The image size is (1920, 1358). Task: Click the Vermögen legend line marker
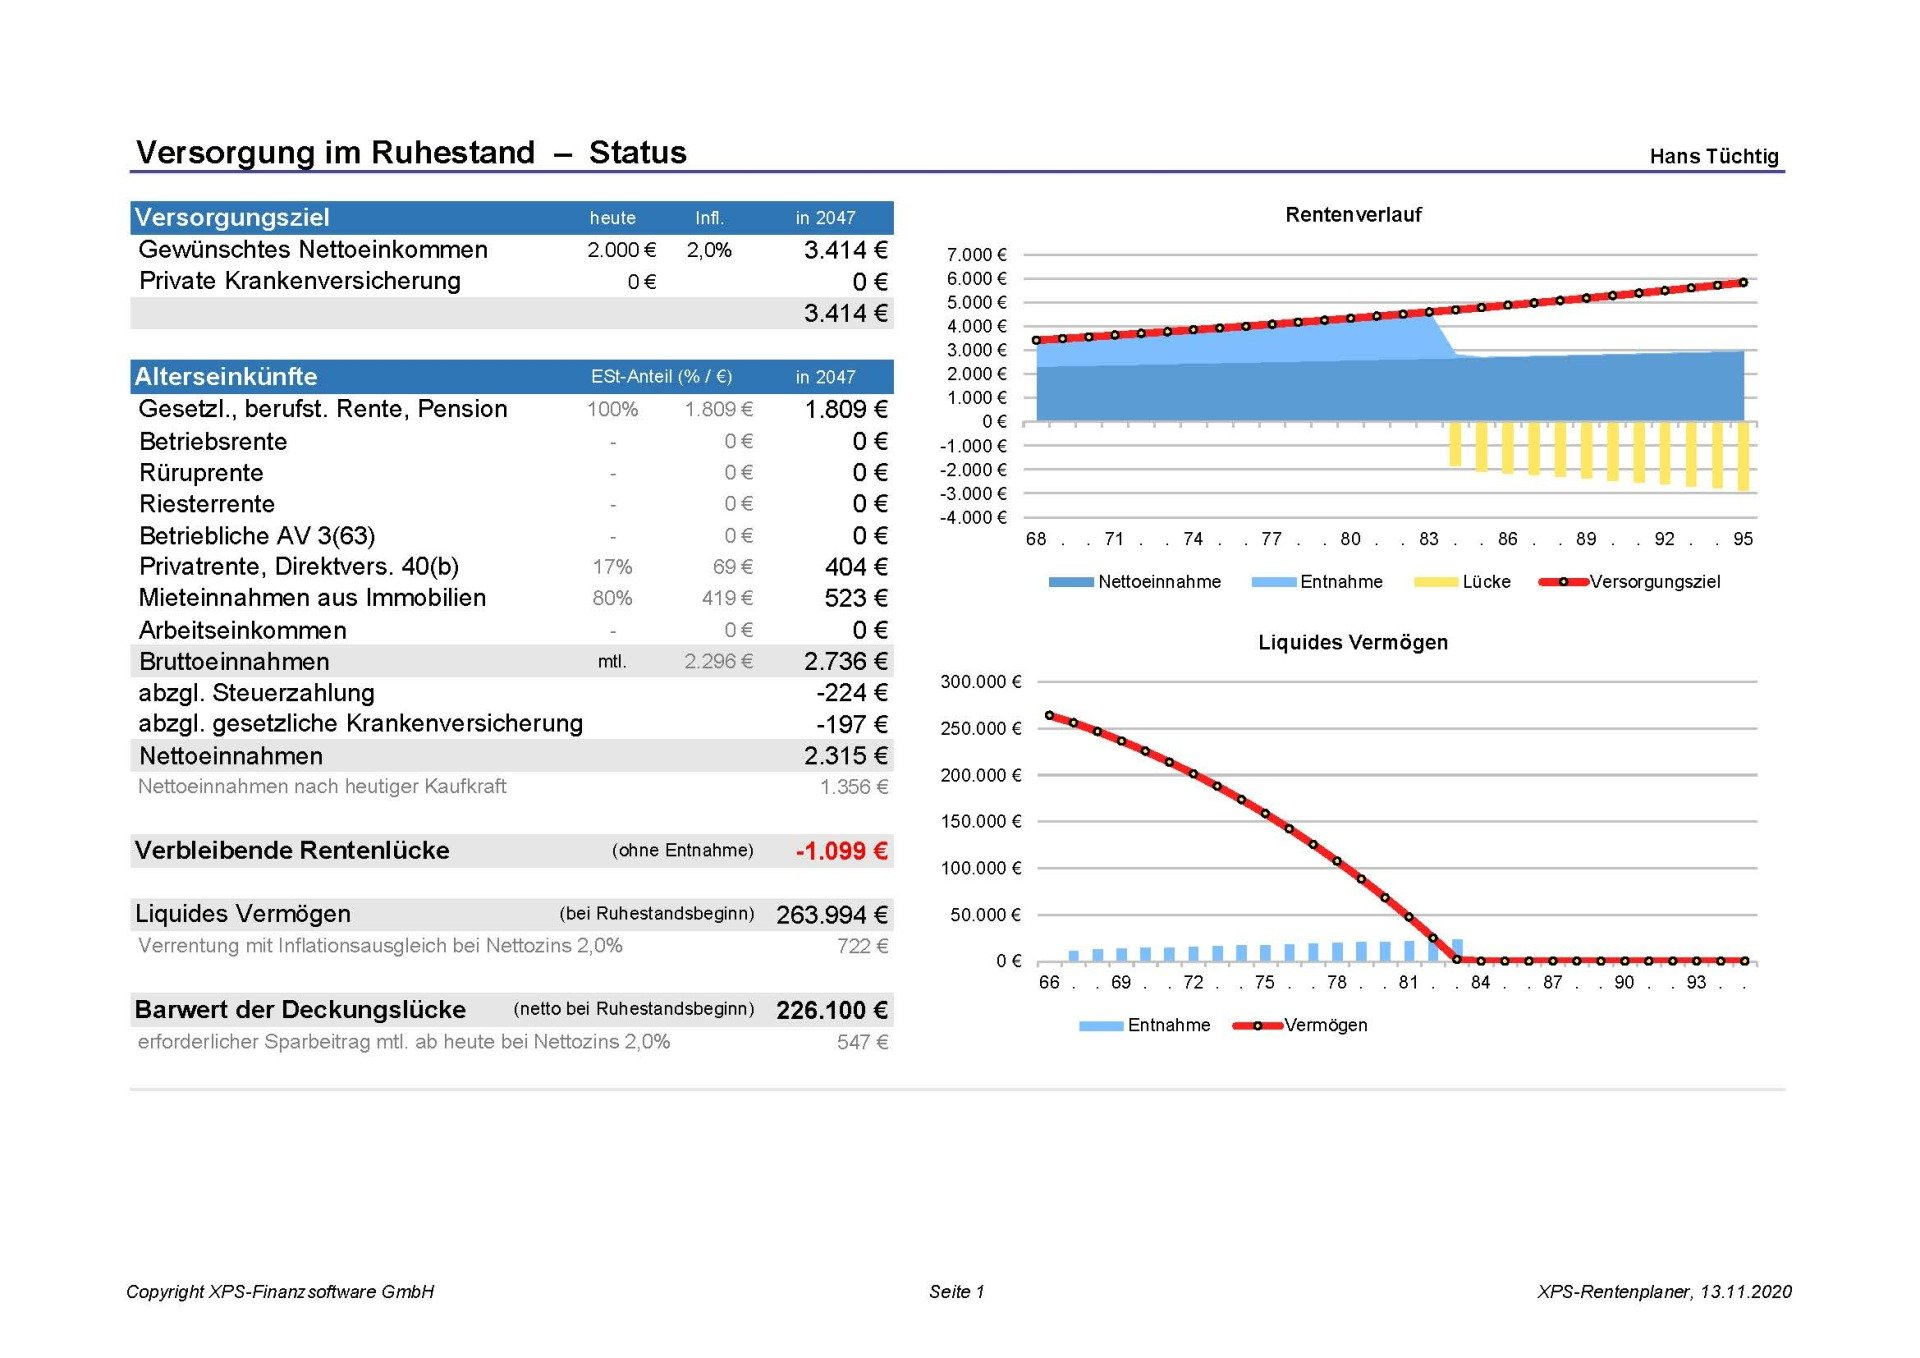click(x=1257, y=1025)
